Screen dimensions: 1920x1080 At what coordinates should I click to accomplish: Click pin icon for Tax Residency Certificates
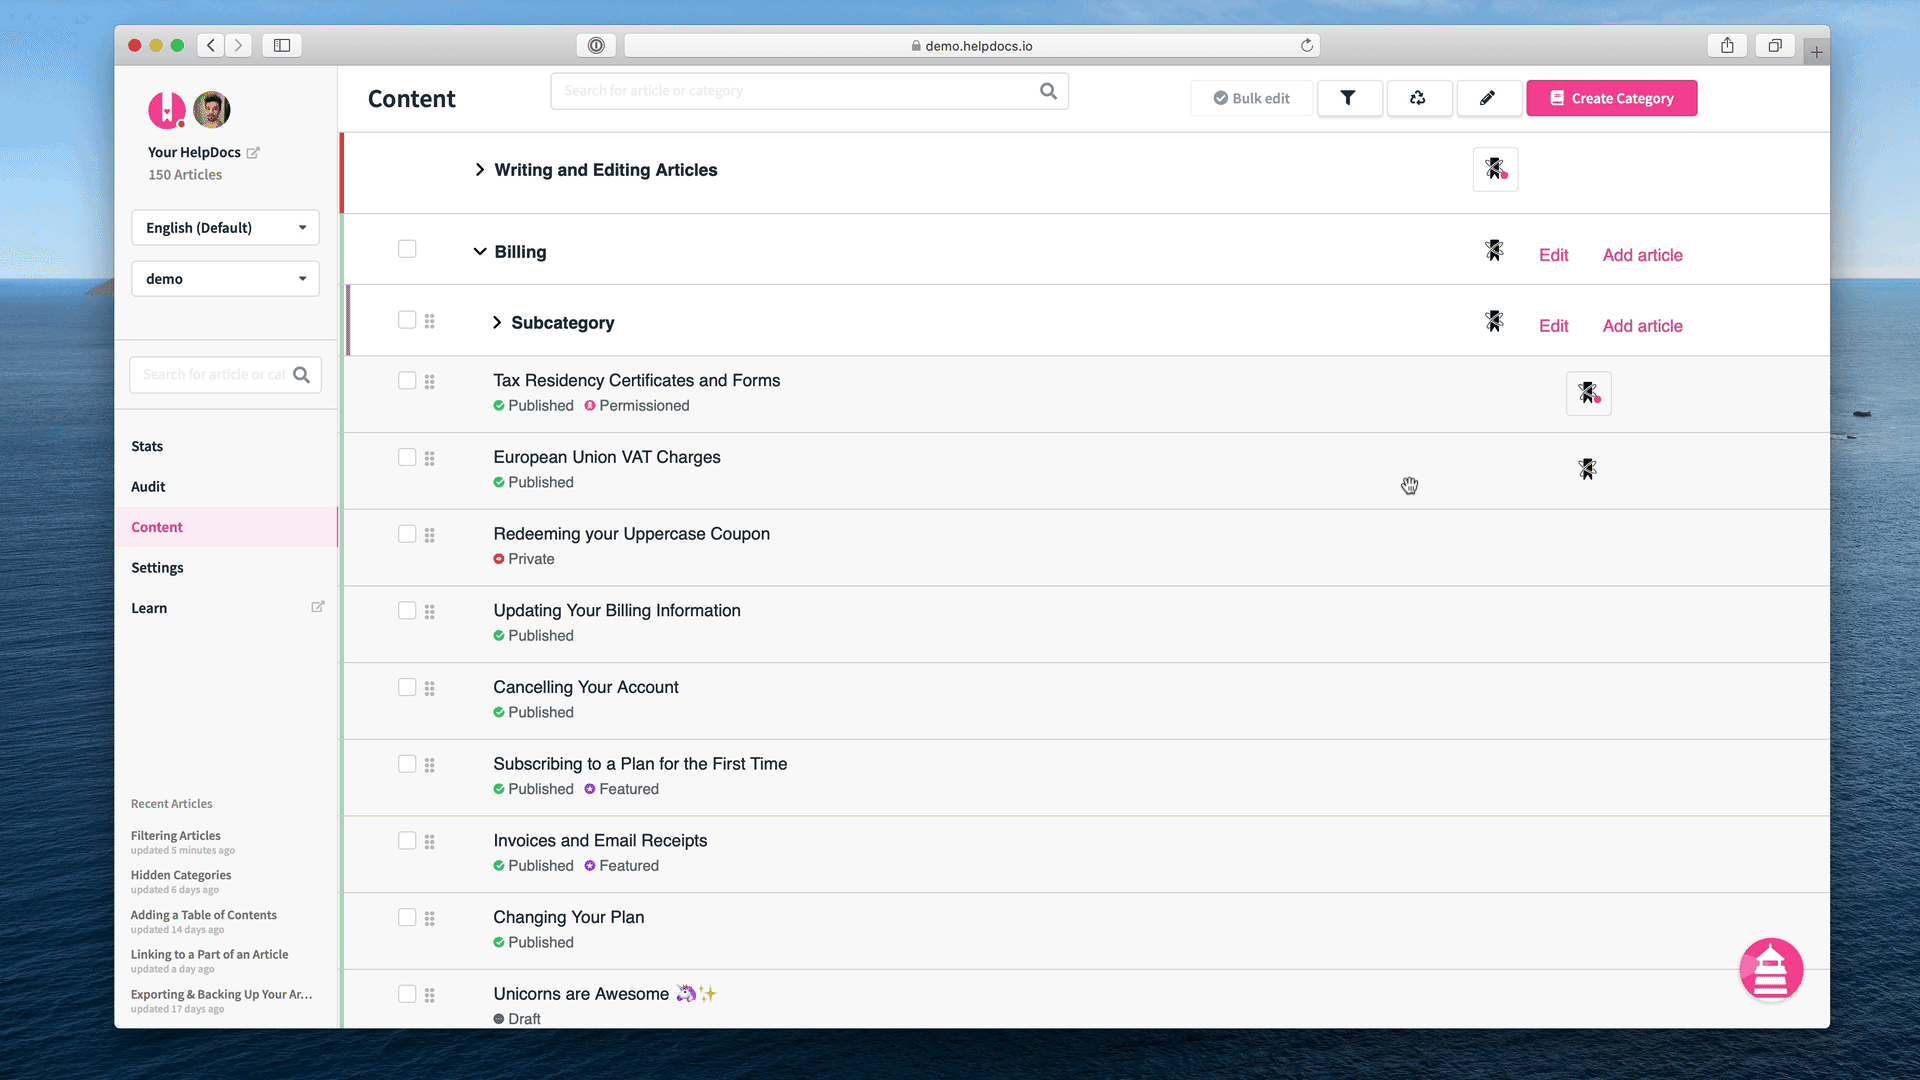point(1588,393)
